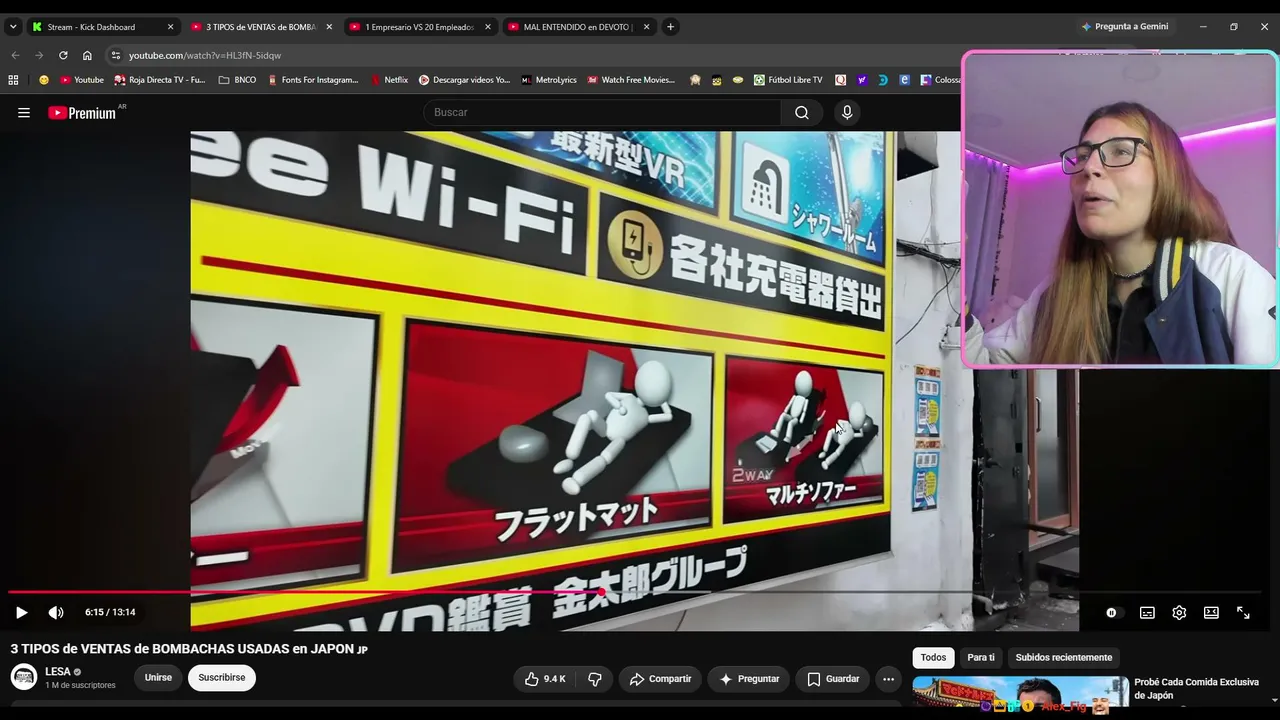Close the Stream - Kick Dashboard tab
The image size is (1280, 720).
(x=170, y=27)
